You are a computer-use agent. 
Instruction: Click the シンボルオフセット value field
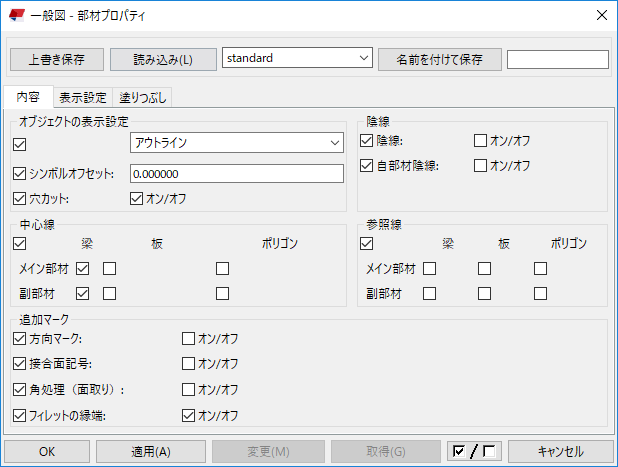[x=236, y=174]
